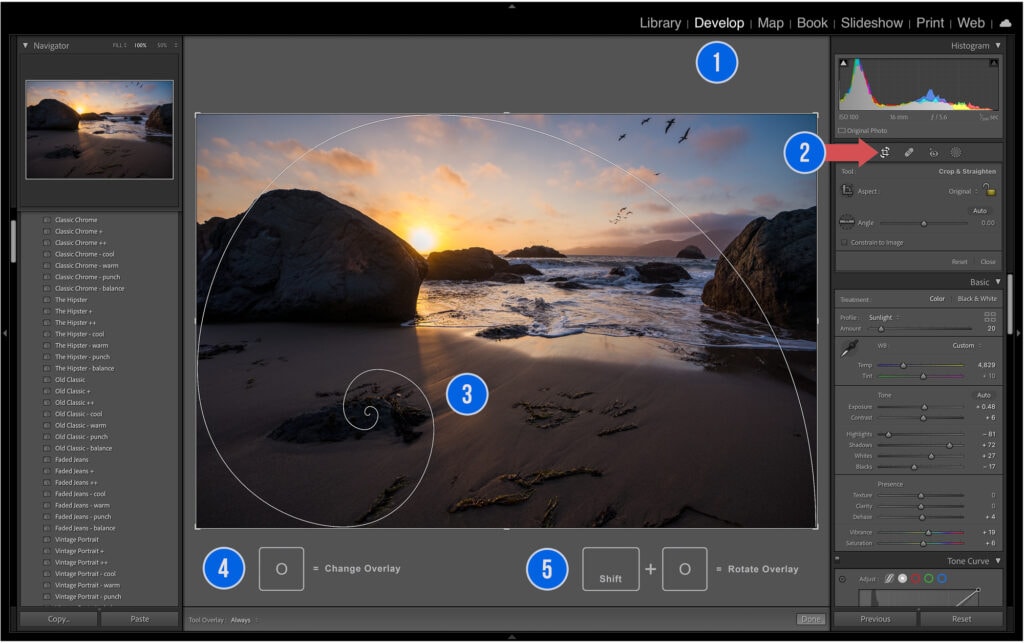
Task: Open the Aspect Original dropdown
Action: click(960, 191)
